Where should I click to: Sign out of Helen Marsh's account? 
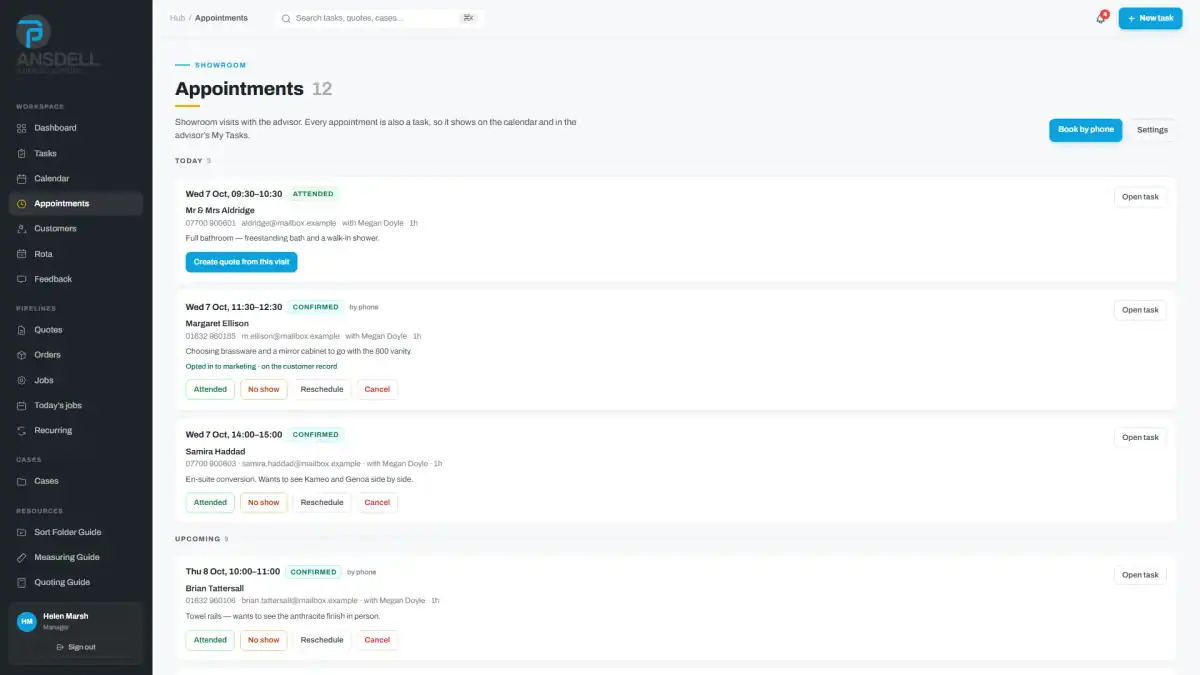[76, 647]
